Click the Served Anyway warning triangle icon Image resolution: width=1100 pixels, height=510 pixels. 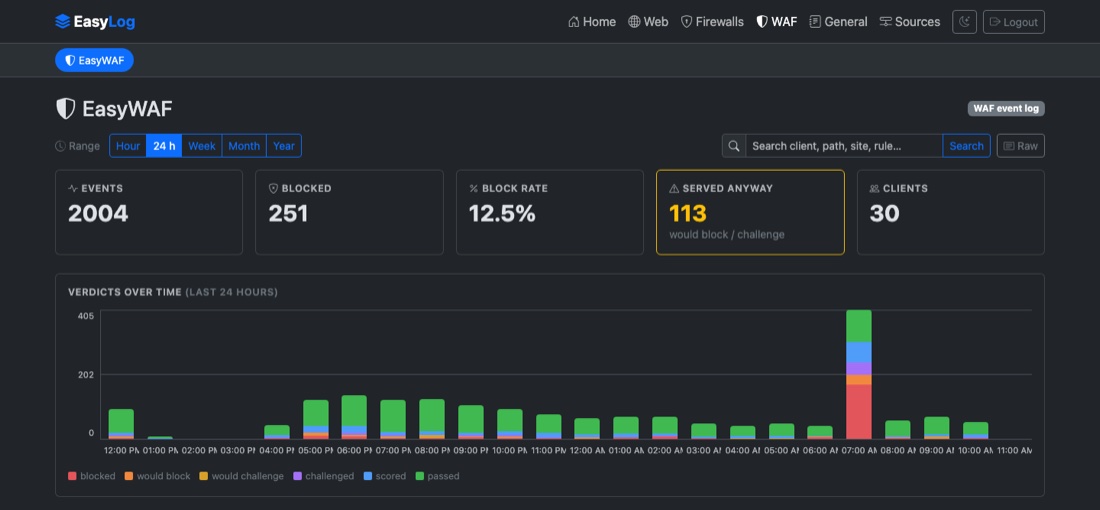click(x=674, y=189)
